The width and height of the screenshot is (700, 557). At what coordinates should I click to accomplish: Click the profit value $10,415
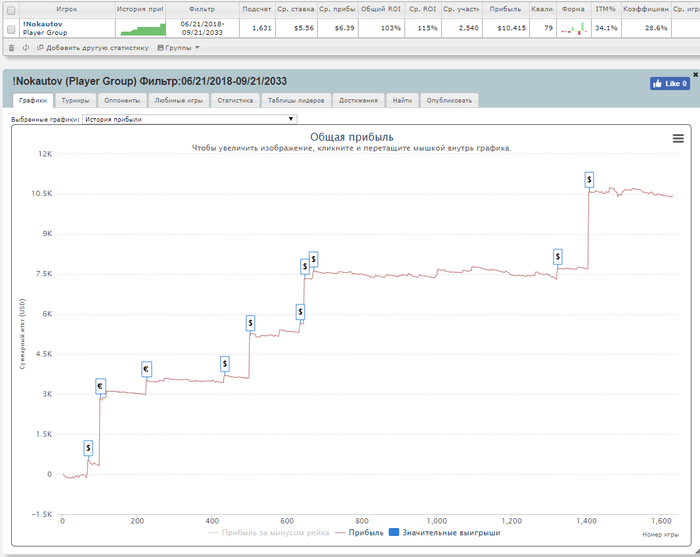point(512,28)
